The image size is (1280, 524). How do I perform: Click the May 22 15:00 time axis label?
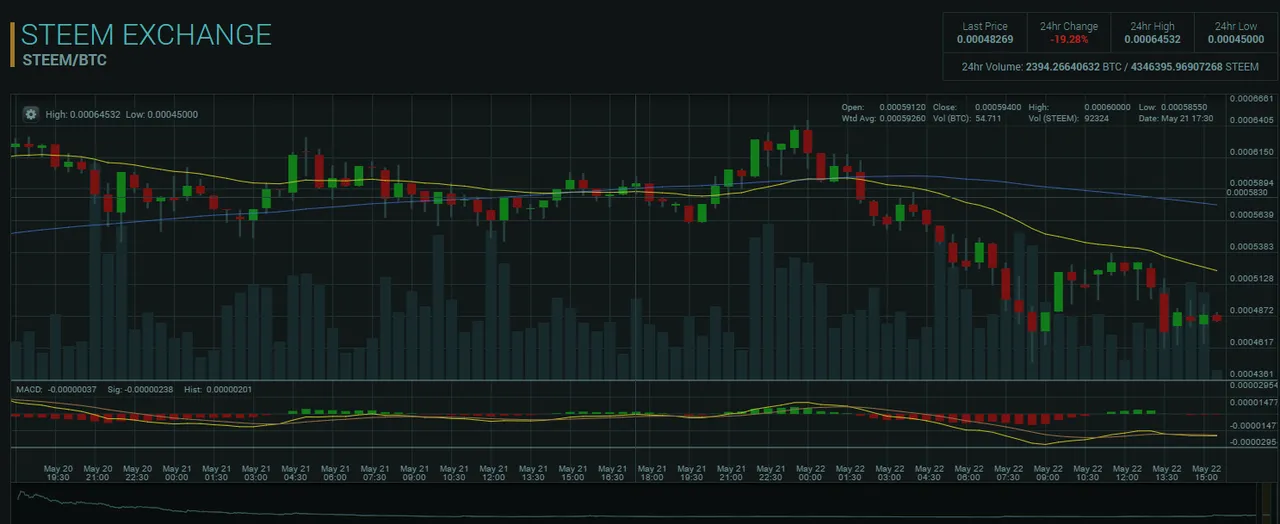[x=1206, y=473]
